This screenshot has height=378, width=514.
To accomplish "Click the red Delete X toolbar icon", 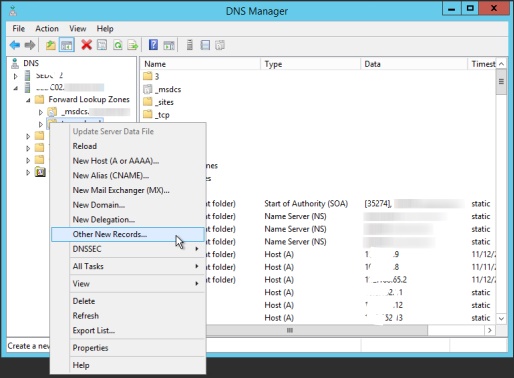I will tap(87, 45).
